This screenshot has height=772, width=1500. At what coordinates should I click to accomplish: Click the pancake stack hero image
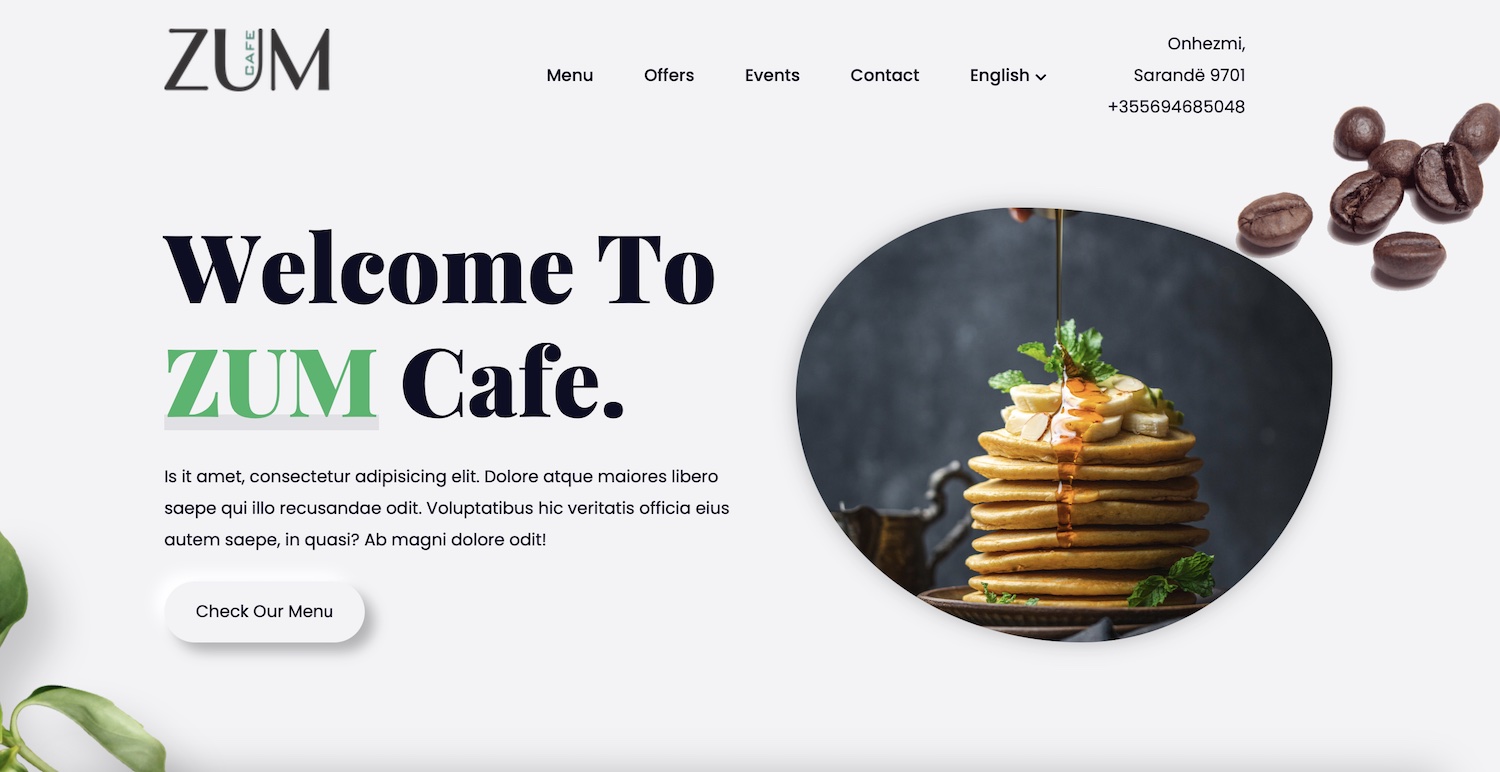point(1064,424)
